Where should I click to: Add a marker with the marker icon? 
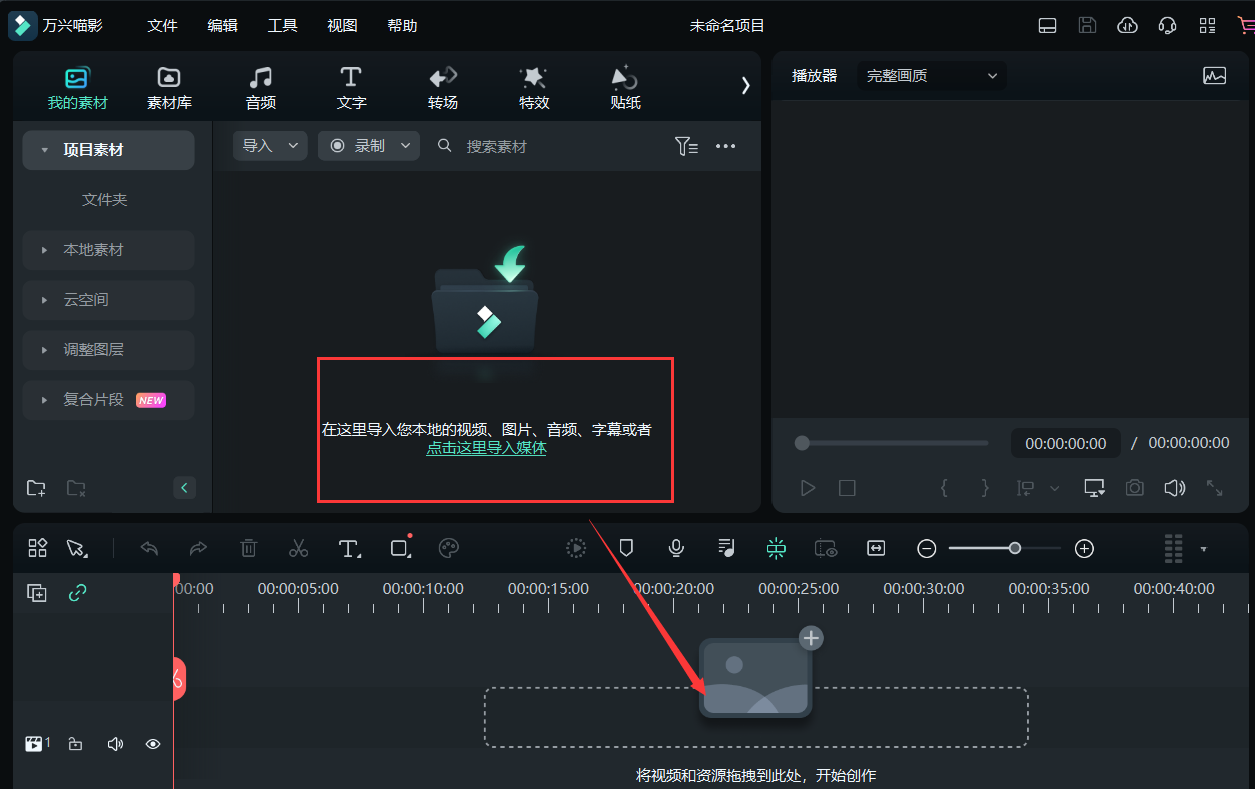click(626, 548)
